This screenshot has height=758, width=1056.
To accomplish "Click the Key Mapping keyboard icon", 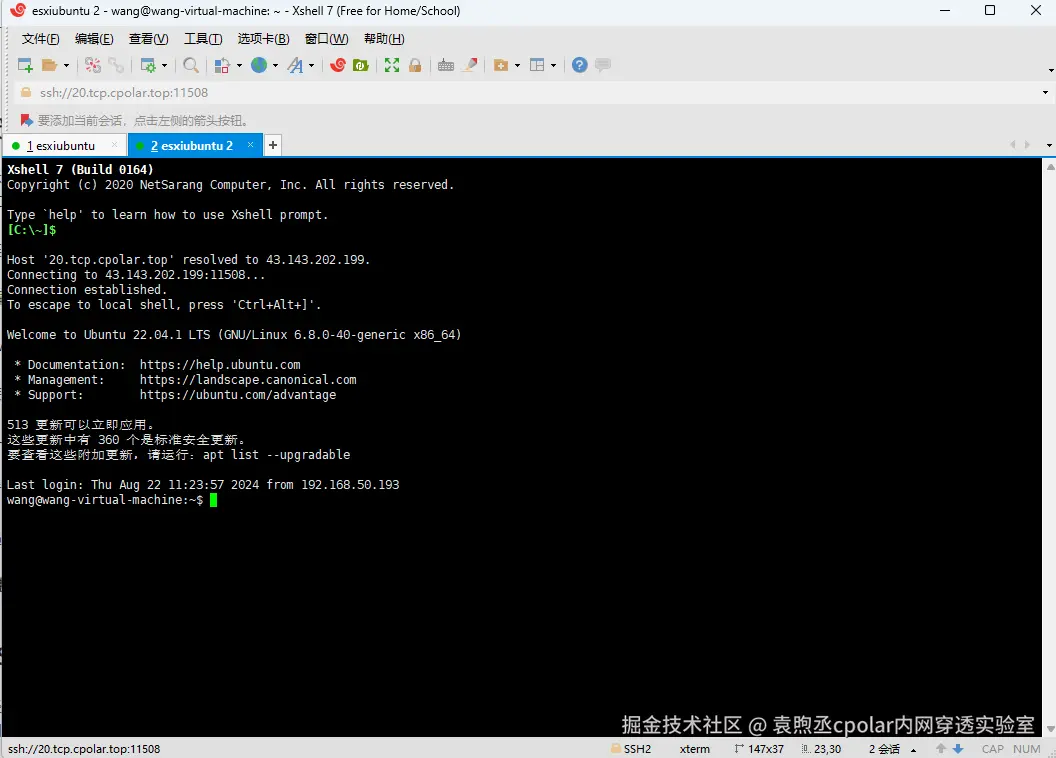I will 446,65.
